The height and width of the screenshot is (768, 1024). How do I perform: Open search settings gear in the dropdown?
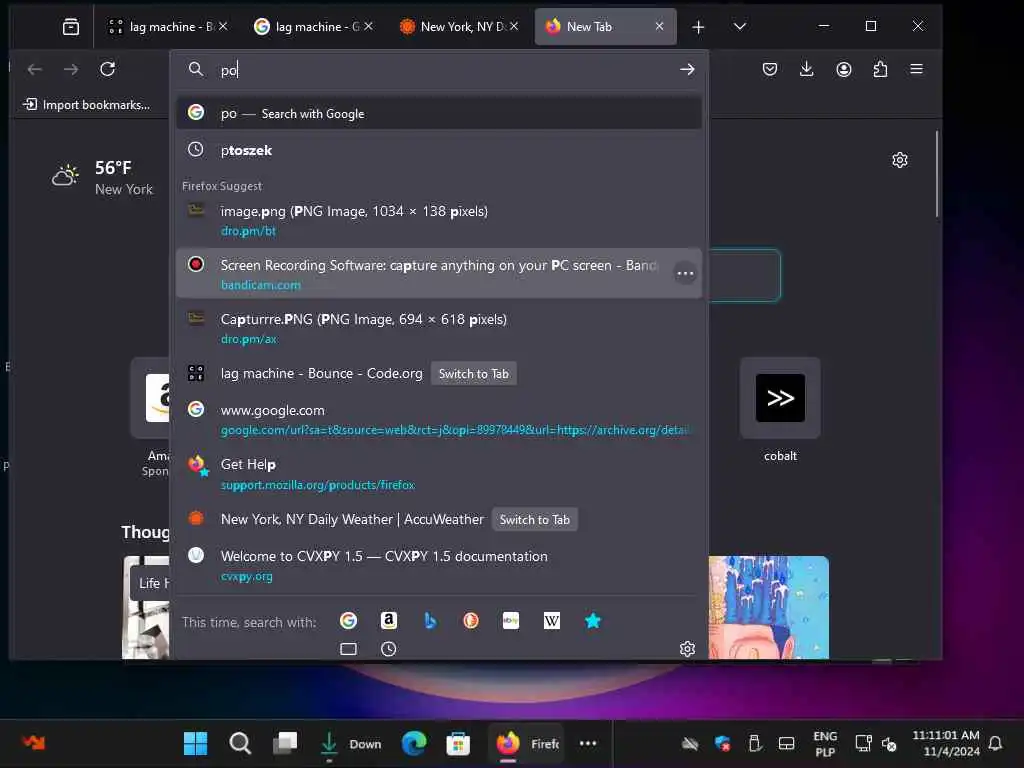click(687, 648)
